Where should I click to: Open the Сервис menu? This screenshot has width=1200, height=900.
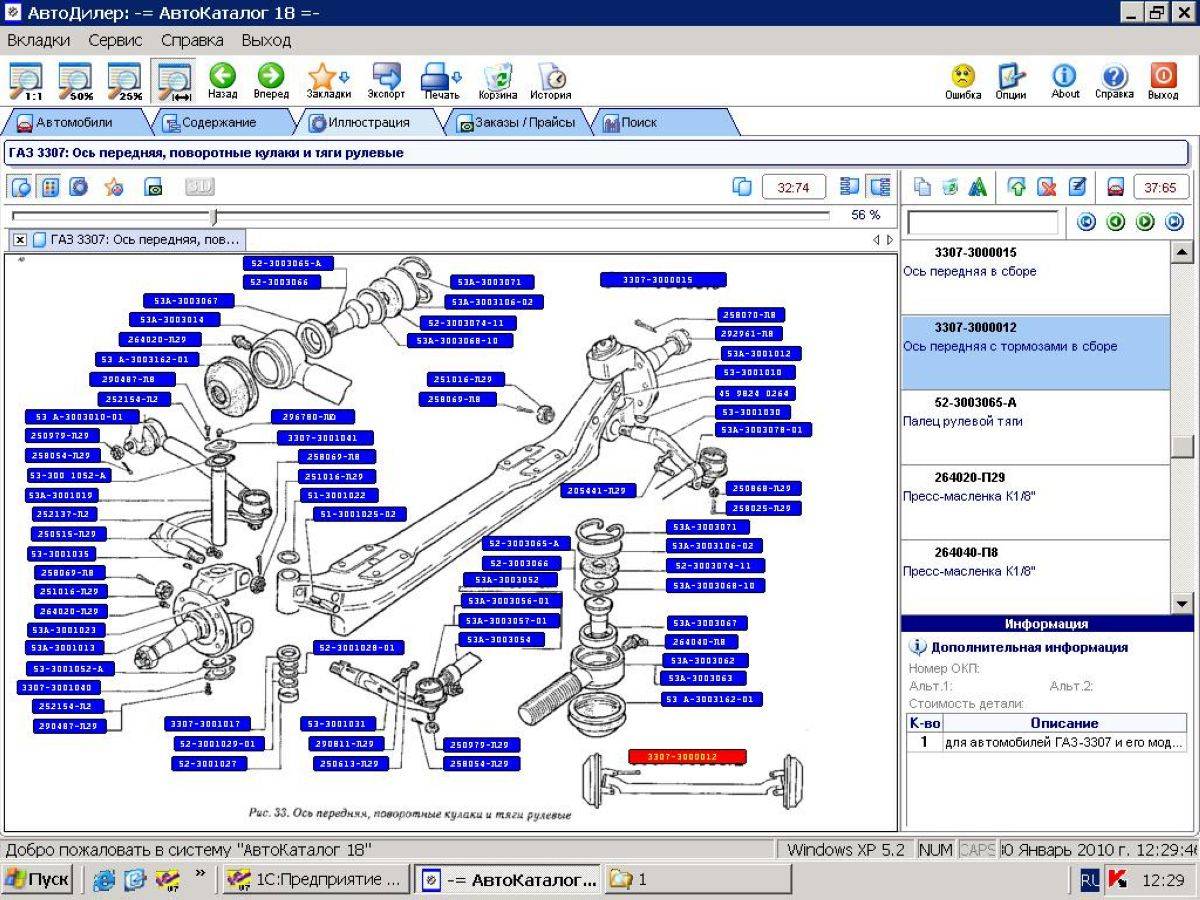[x=115, y=41]
